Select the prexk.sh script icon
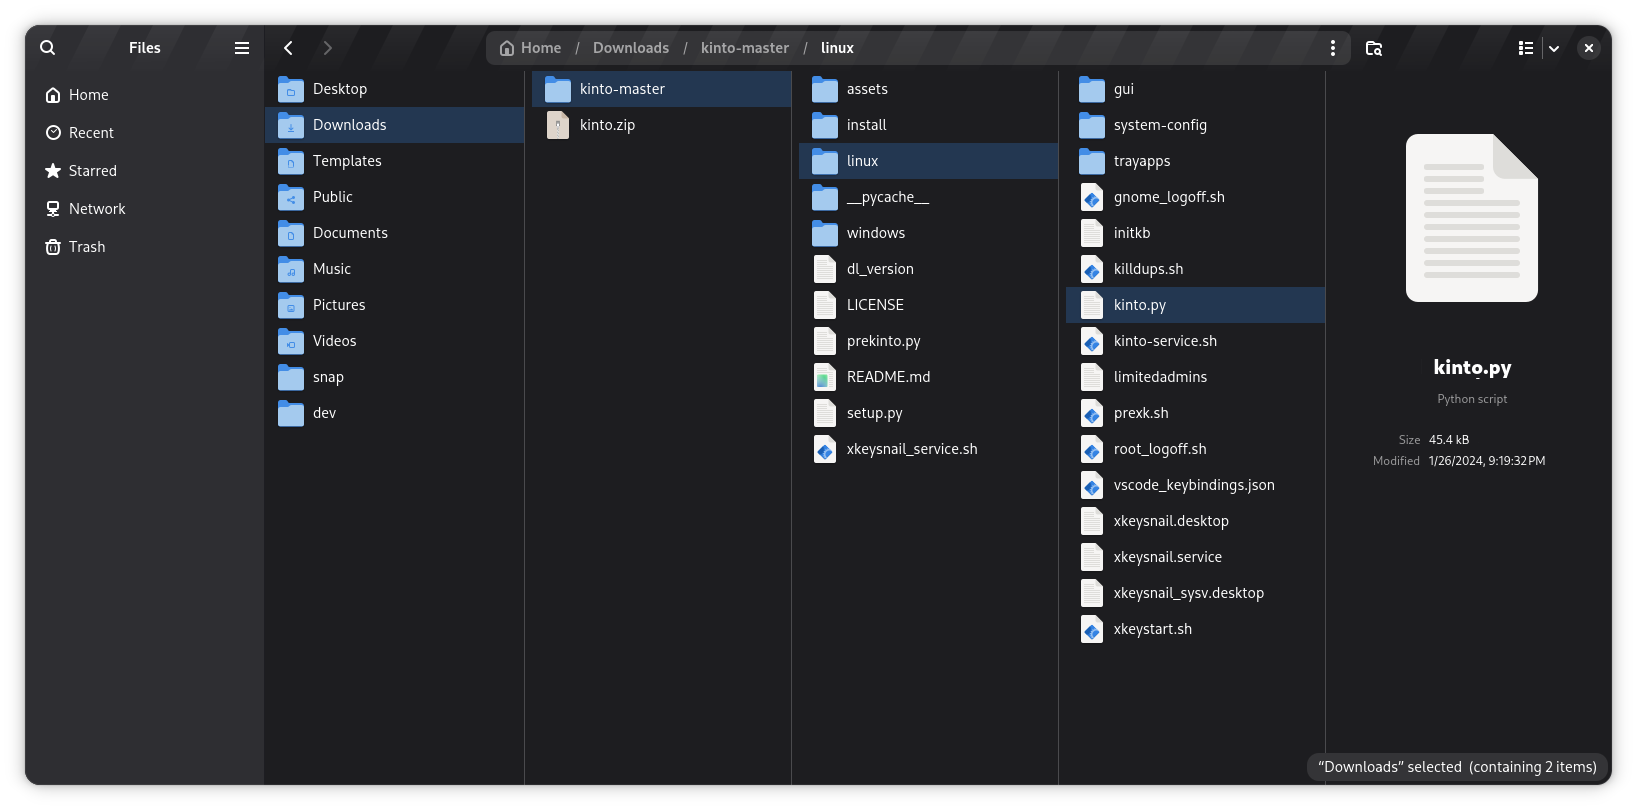1637x810 pixels. pyautogui.click(x=1092, y=413)
